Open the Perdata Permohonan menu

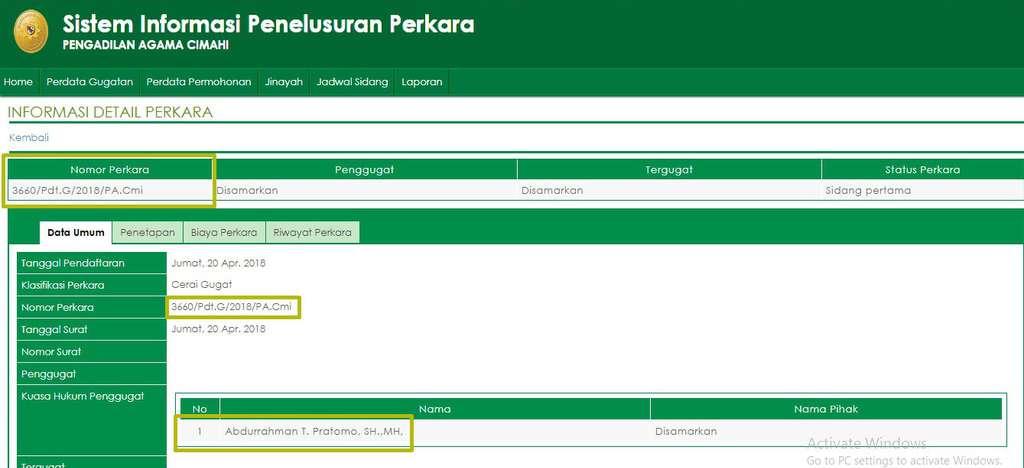[199, 82]
